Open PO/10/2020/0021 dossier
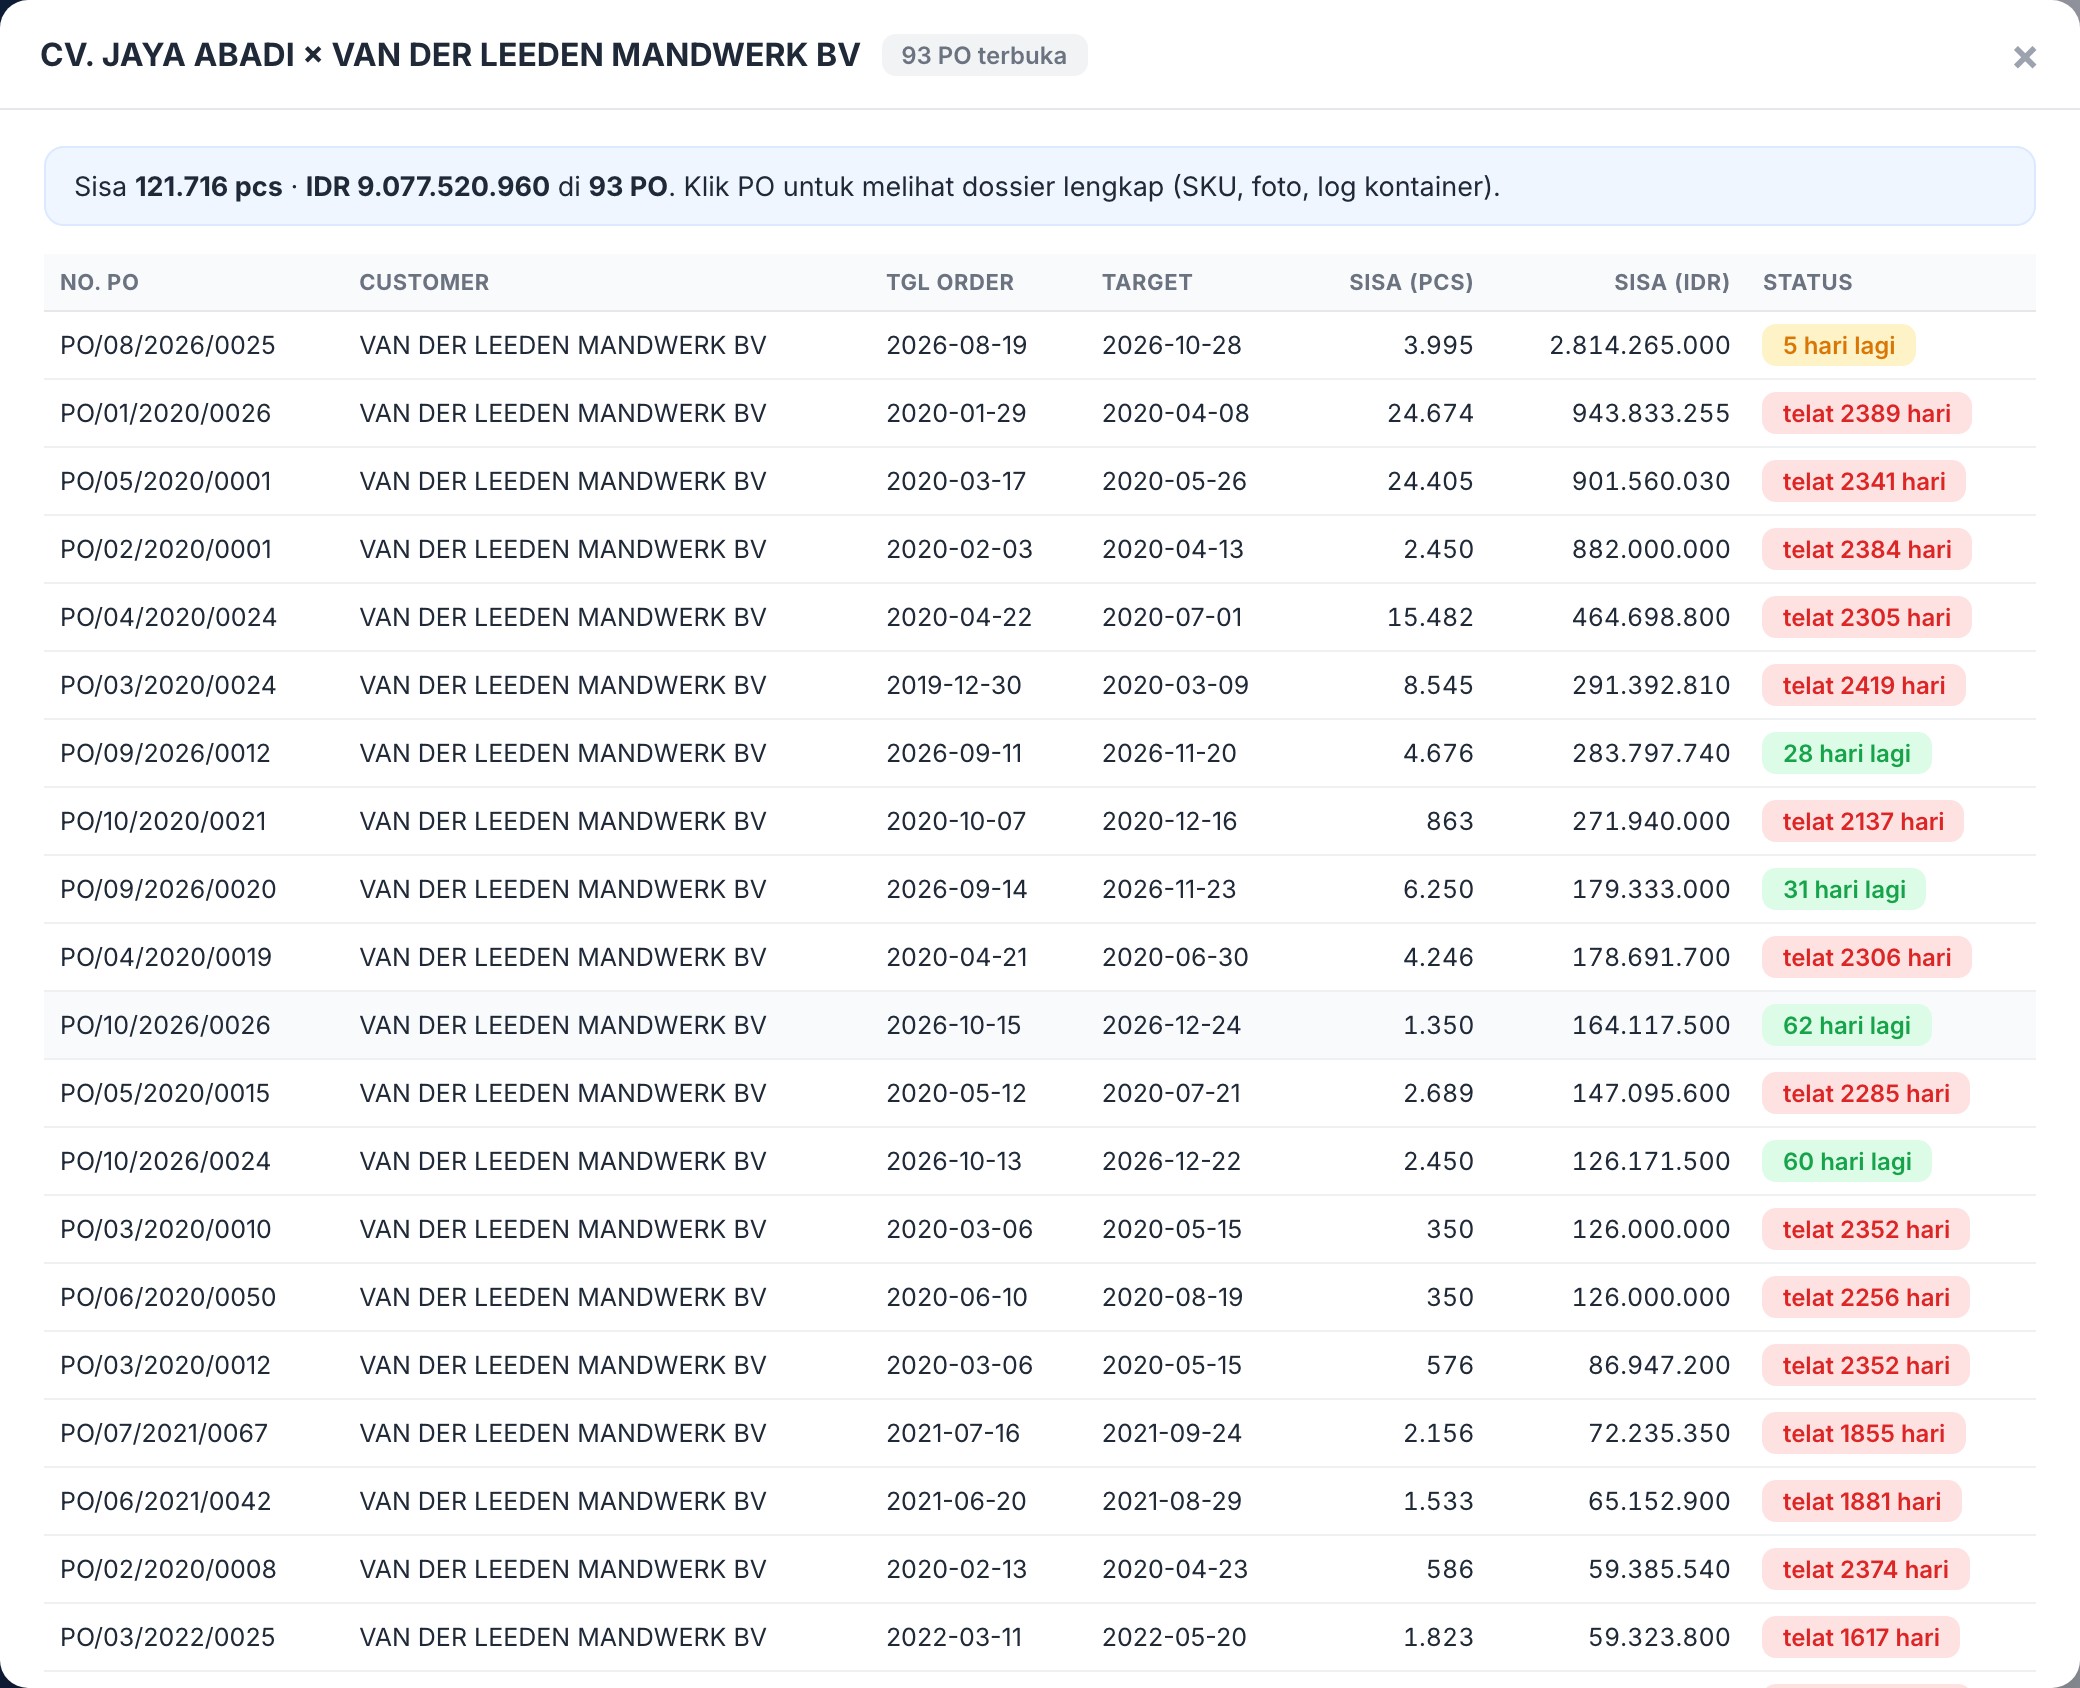This screenshot has height=1688, width=2080. click(1039, 821)
